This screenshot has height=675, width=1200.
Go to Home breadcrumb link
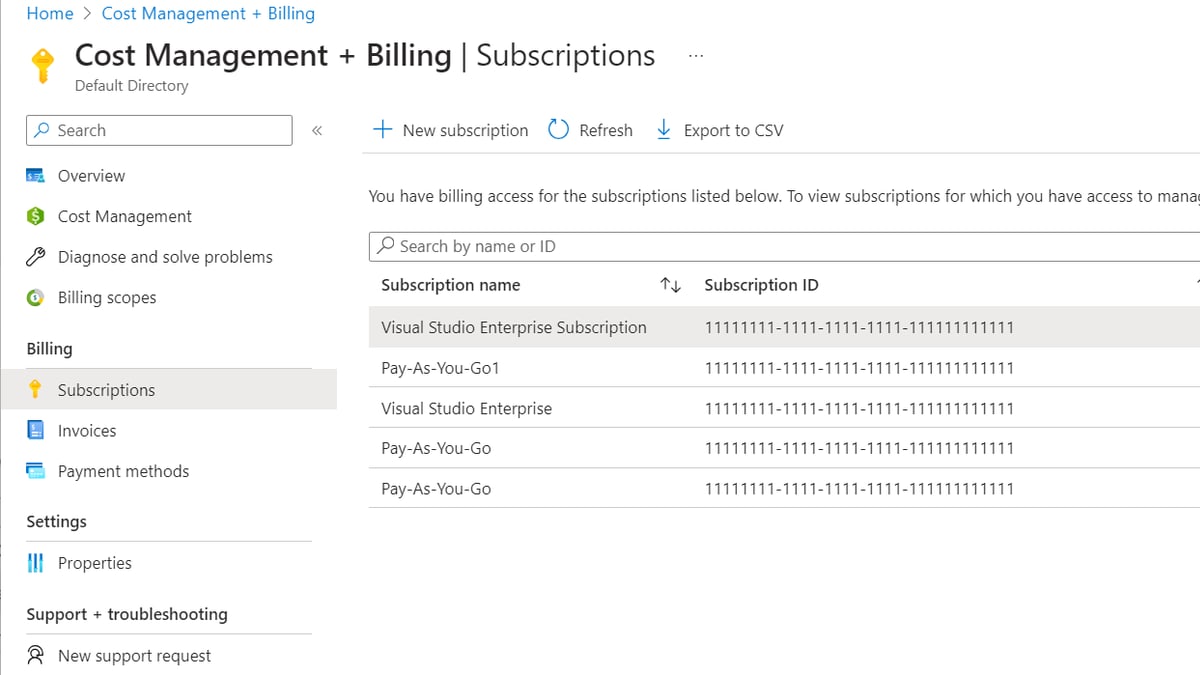point(50,13)
